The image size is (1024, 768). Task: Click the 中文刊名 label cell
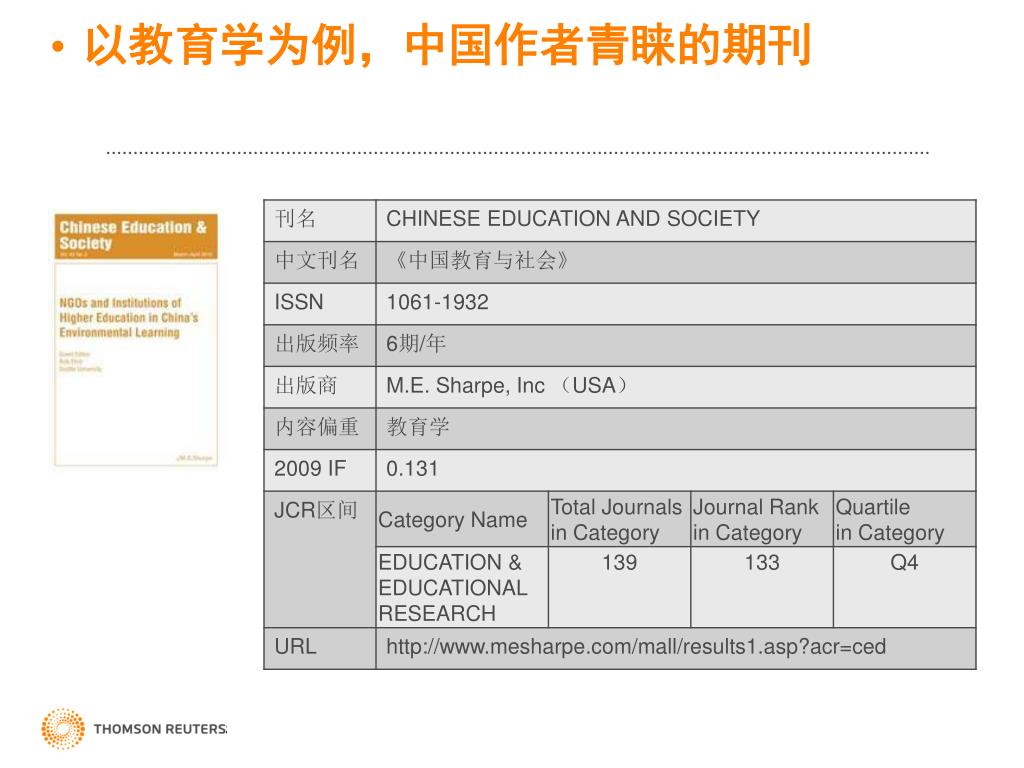click(x=320, y=262)
